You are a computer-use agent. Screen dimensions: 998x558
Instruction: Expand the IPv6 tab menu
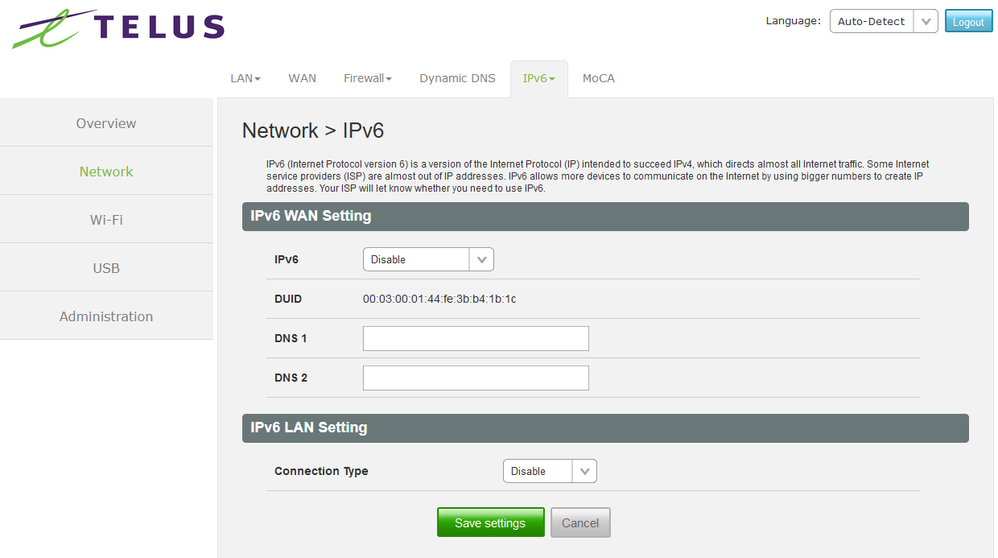click(x=538, y=78)
